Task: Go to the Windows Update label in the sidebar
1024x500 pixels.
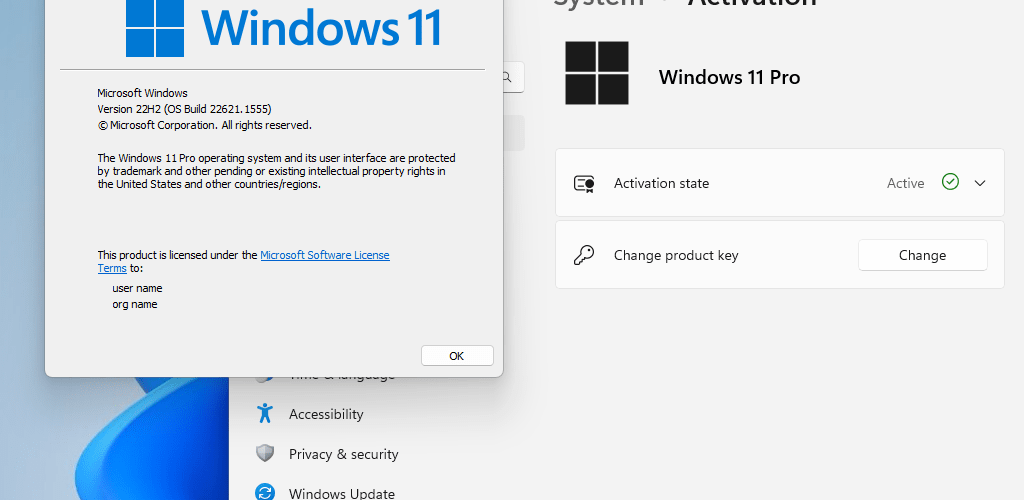Action: pos(342,493)
